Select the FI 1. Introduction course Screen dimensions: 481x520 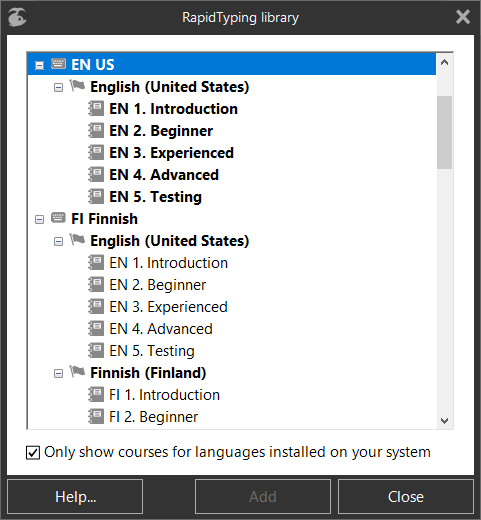pos(165,395)
